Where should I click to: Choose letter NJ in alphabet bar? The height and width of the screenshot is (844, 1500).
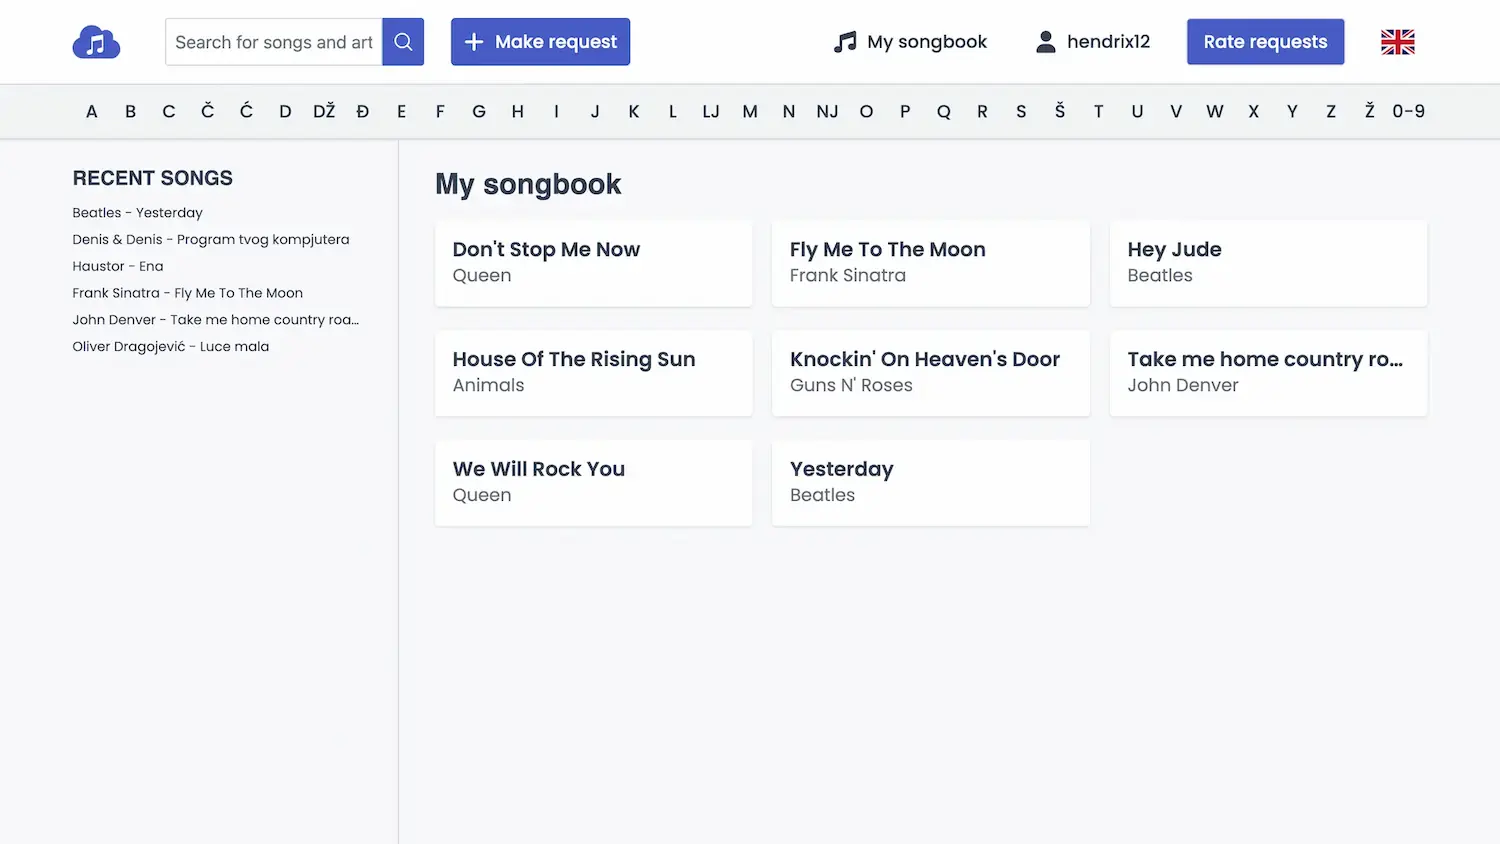[x=827, y=112]
